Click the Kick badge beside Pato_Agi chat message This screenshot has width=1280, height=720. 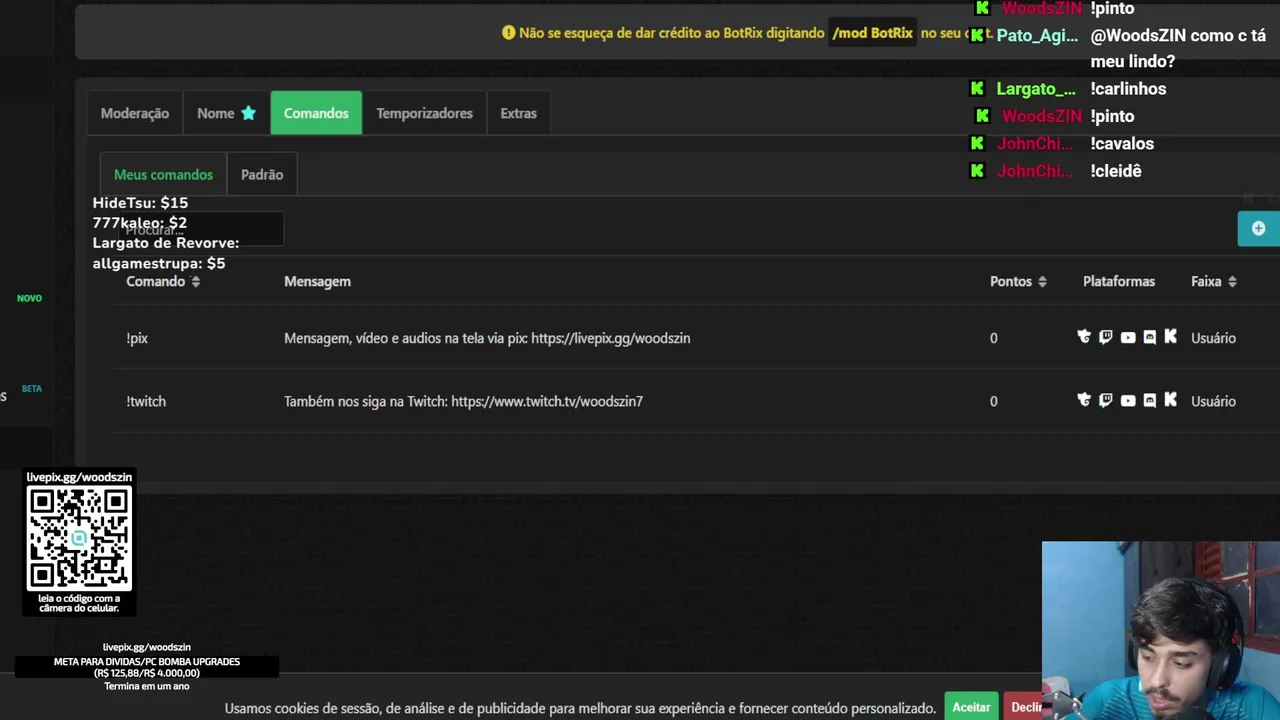977,35
